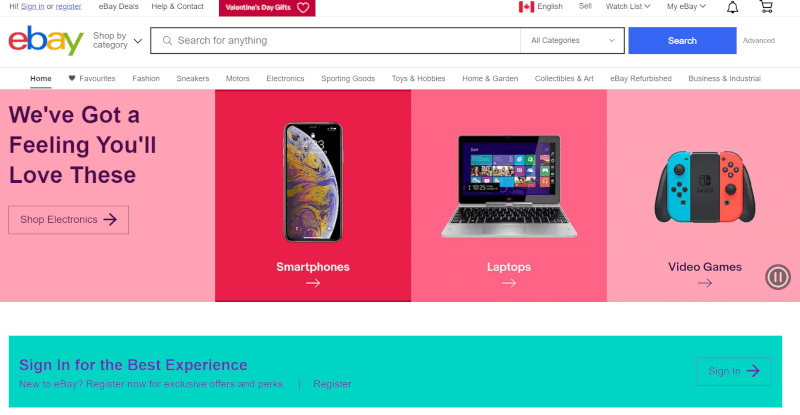Click the Register link in teal banner
Image resolution: width=800 pixels, height=415 pixels.
click(332, 384)
